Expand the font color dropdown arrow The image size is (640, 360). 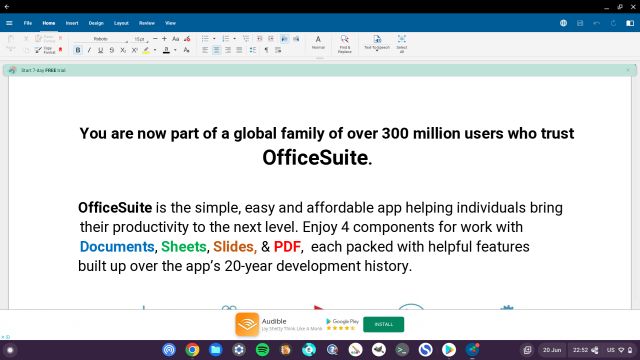click(x=175, y=50)
